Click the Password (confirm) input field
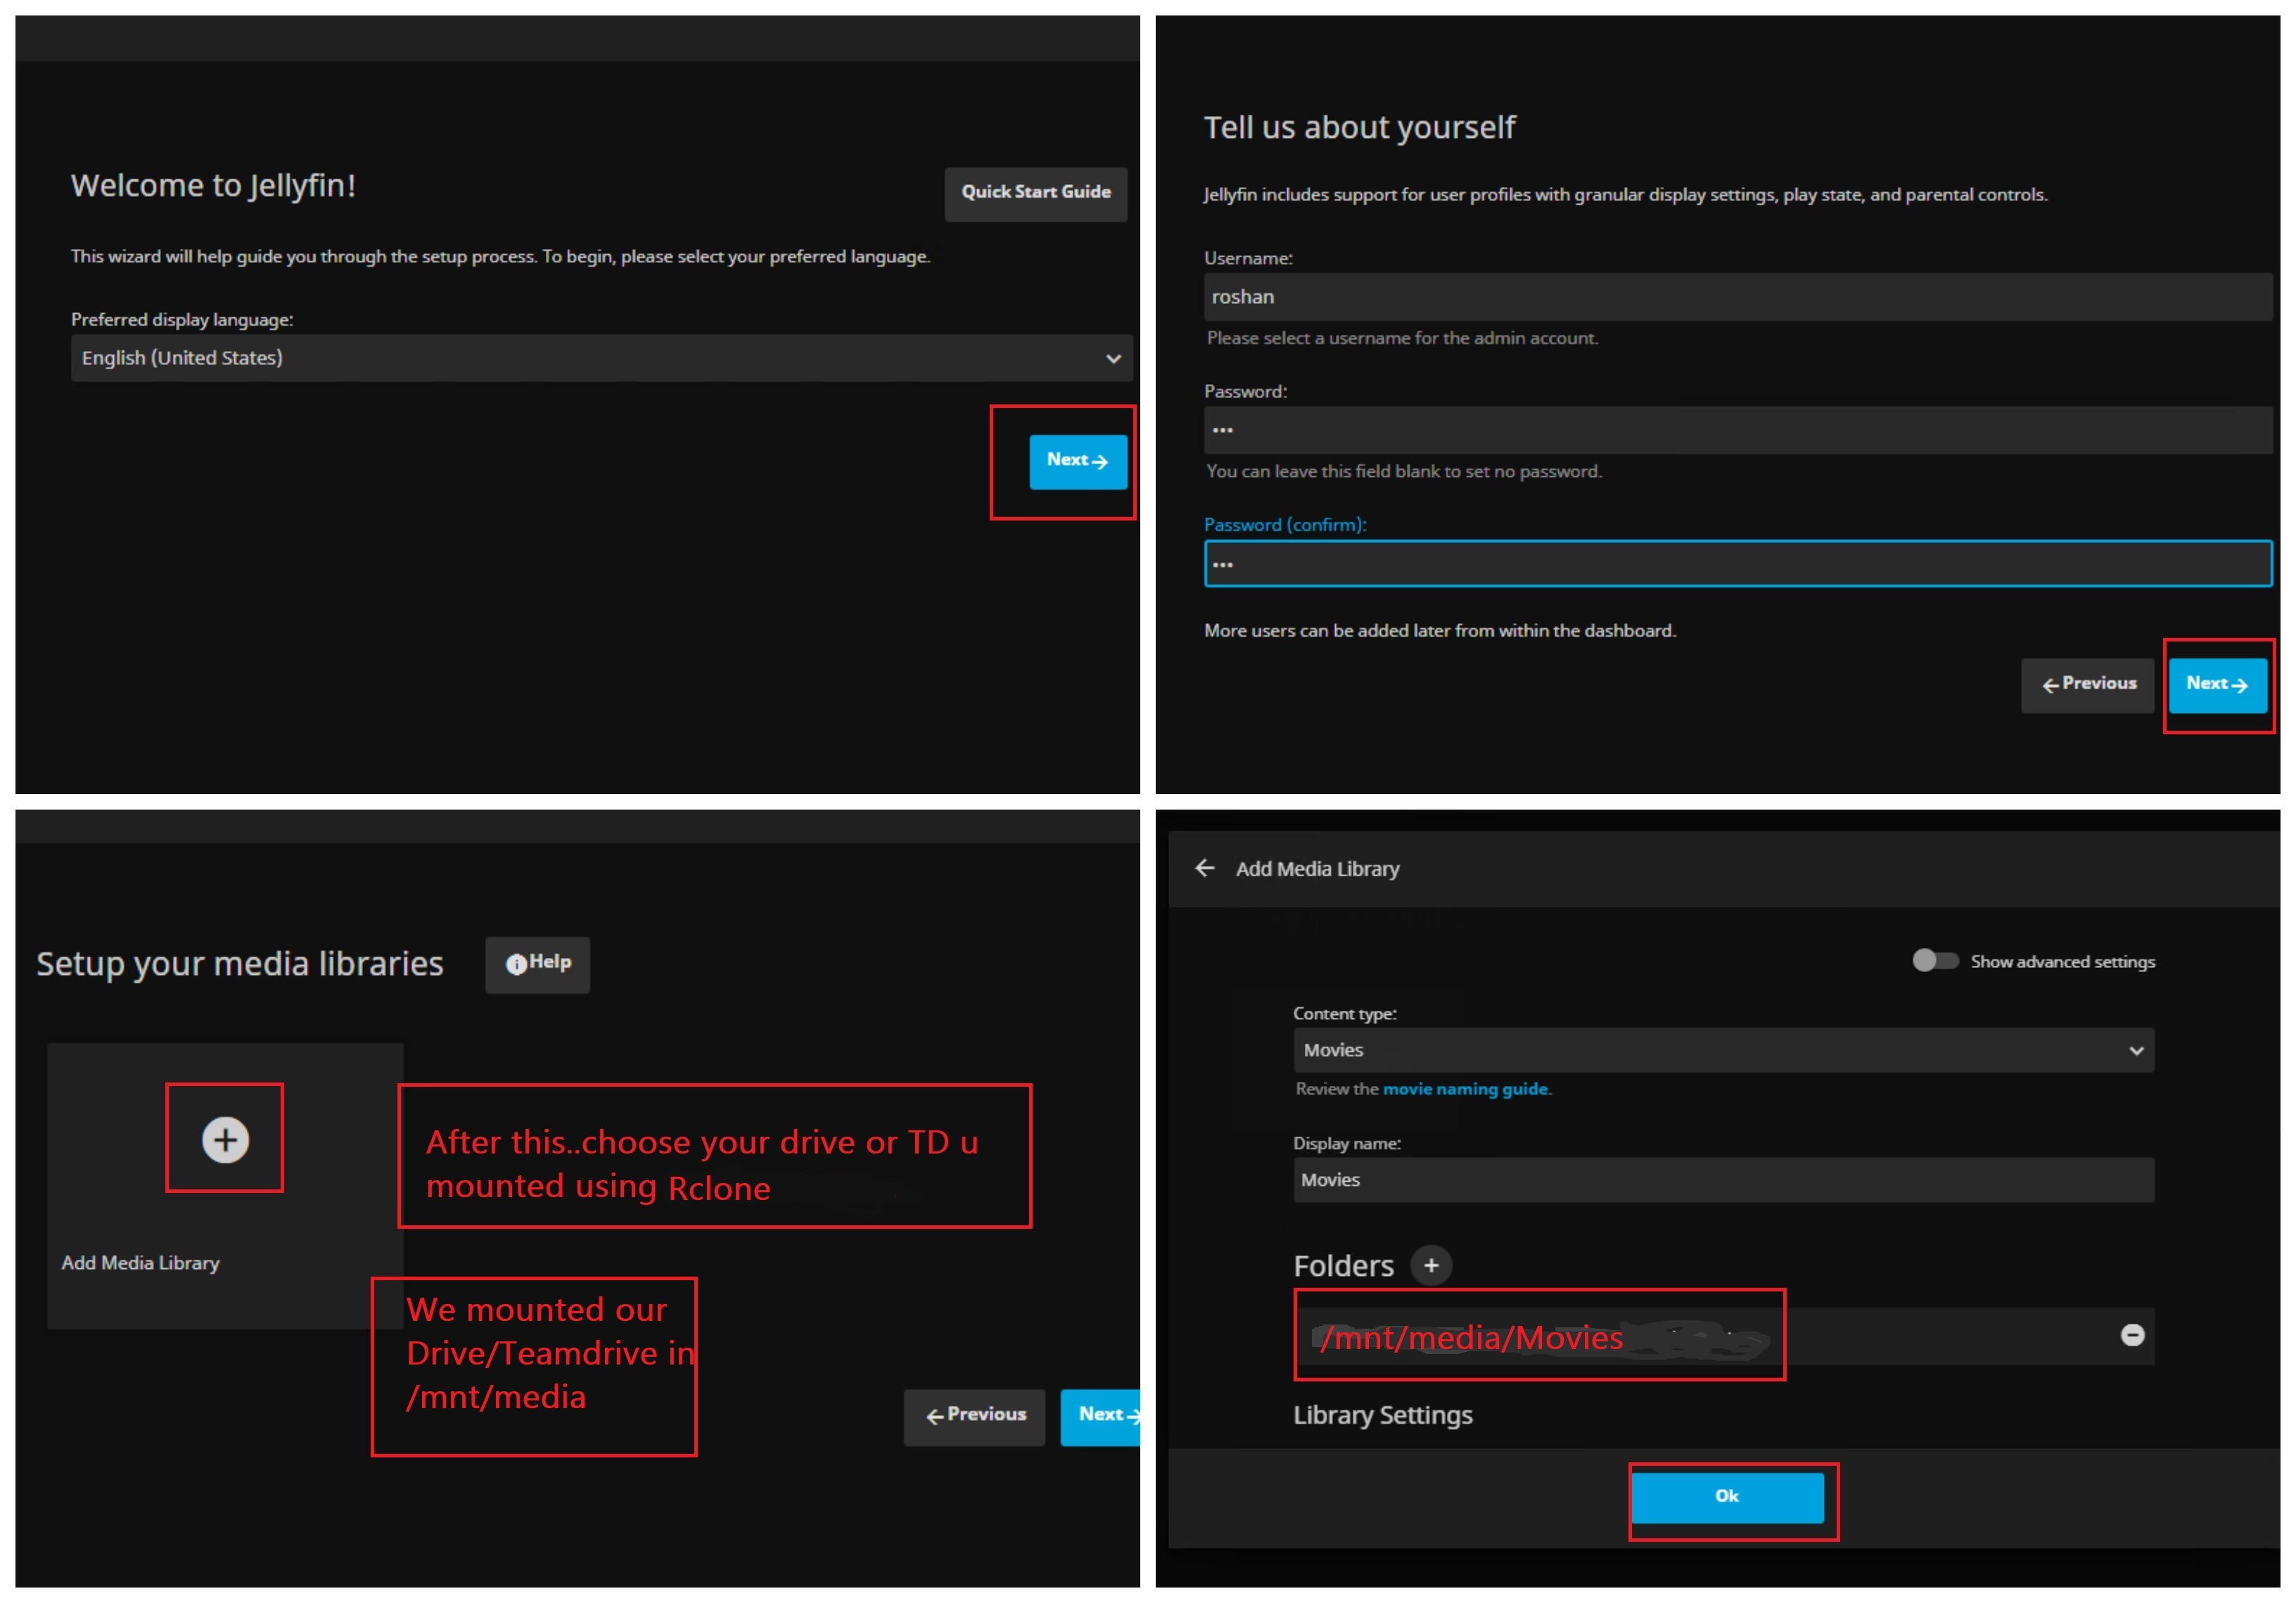The width and height of the screenshot is (2296, 1603). click(x=1737, y=564)
